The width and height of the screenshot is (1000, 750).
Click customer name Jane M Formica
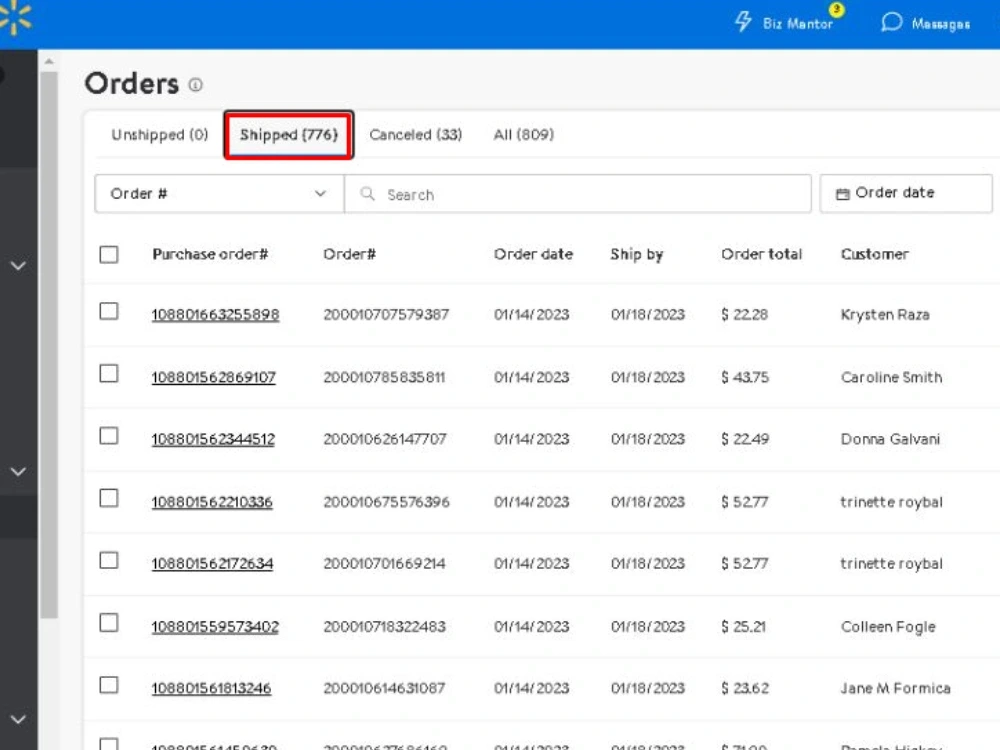pyautogui.click(x=895, y=689)
